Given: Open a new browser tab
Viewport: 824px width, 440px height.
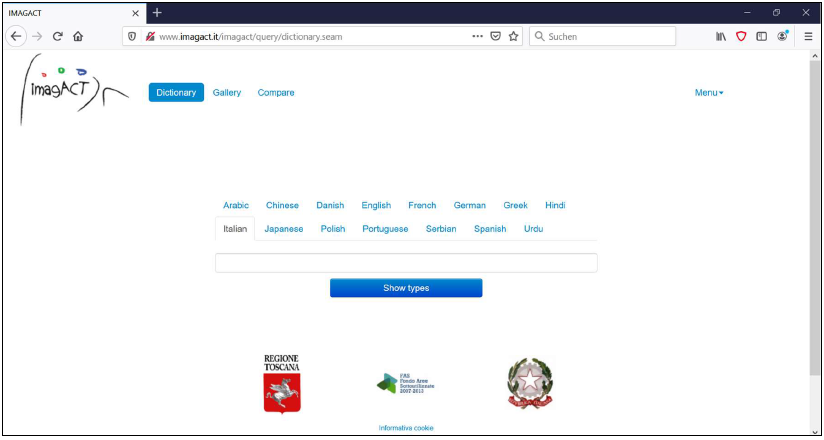Looking at the screenshot, I should tap(157, 12).
